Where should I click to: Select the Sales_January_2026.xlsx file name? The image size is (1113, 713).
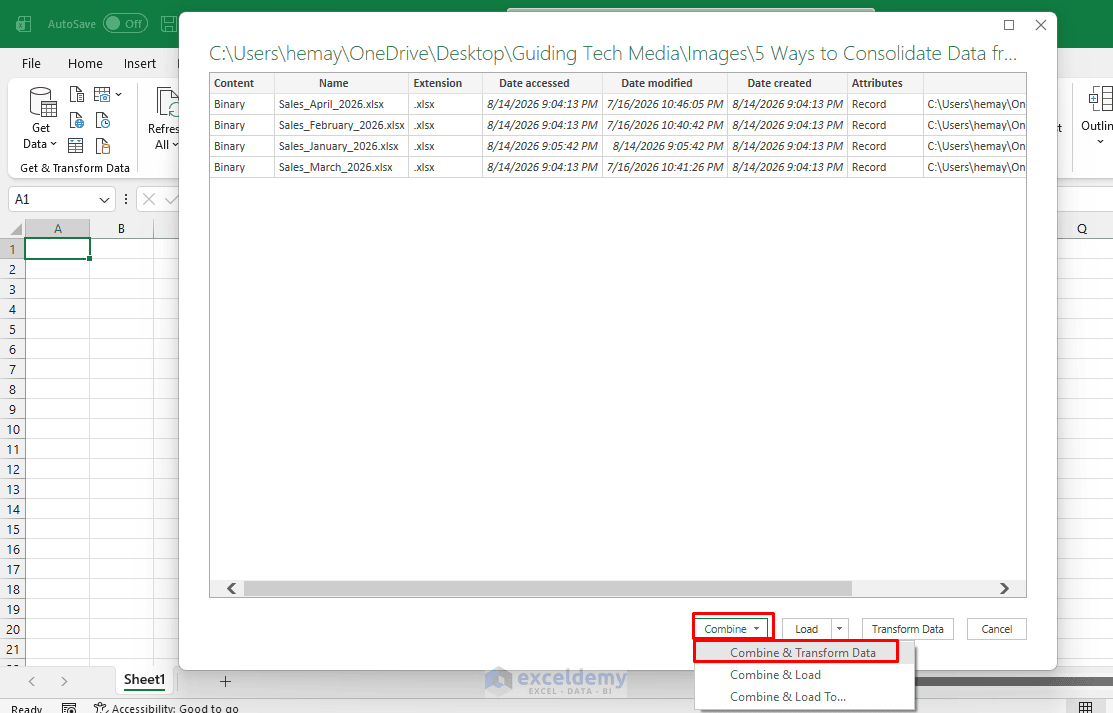tap(339, 146)
